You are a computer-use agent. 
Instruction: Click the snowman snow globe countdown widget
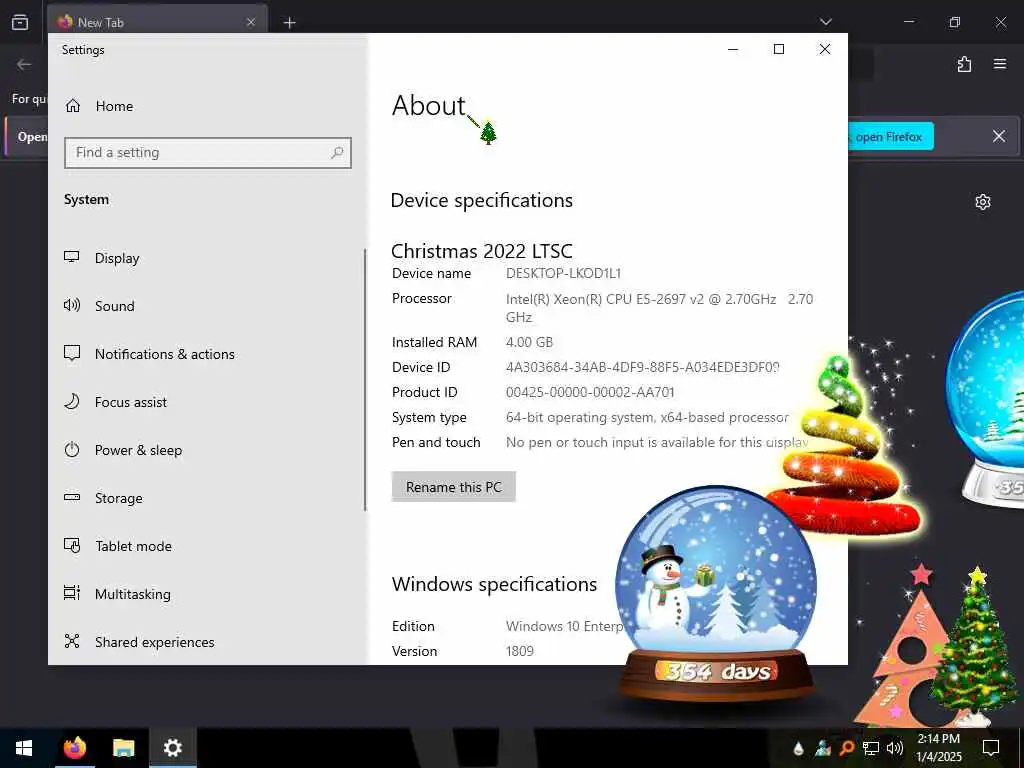pyautogui.click(x=716, y=594)
